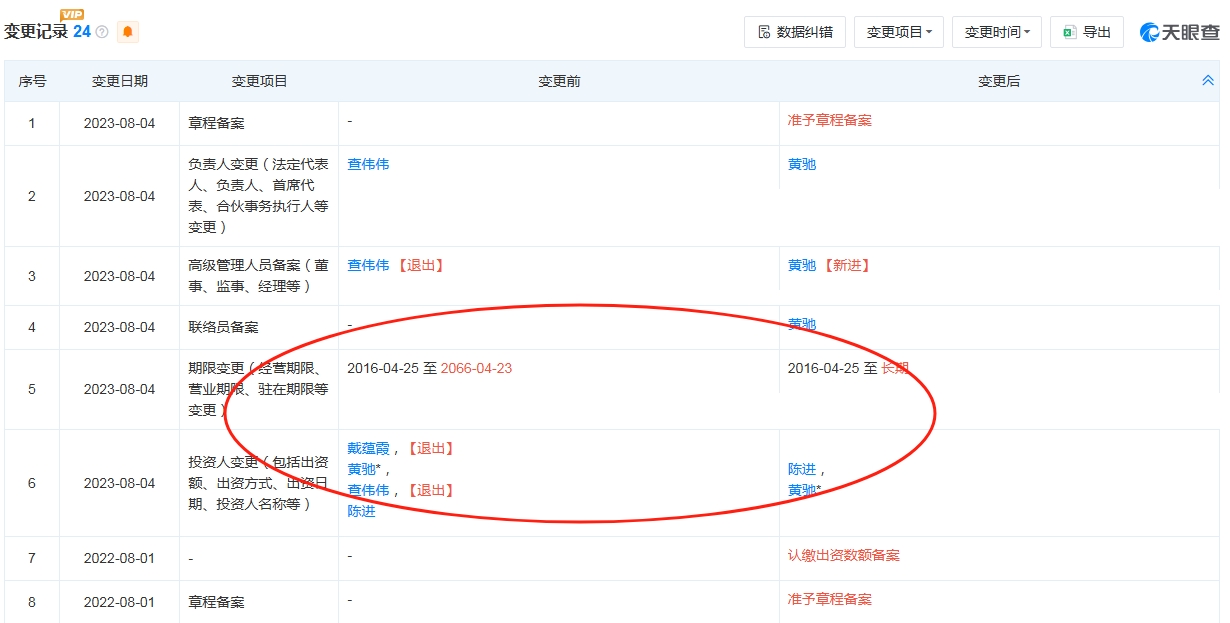Click the notification bell beside 变更记录
The width and height of the screenshot is (1230, 623).
coord(128,31)
